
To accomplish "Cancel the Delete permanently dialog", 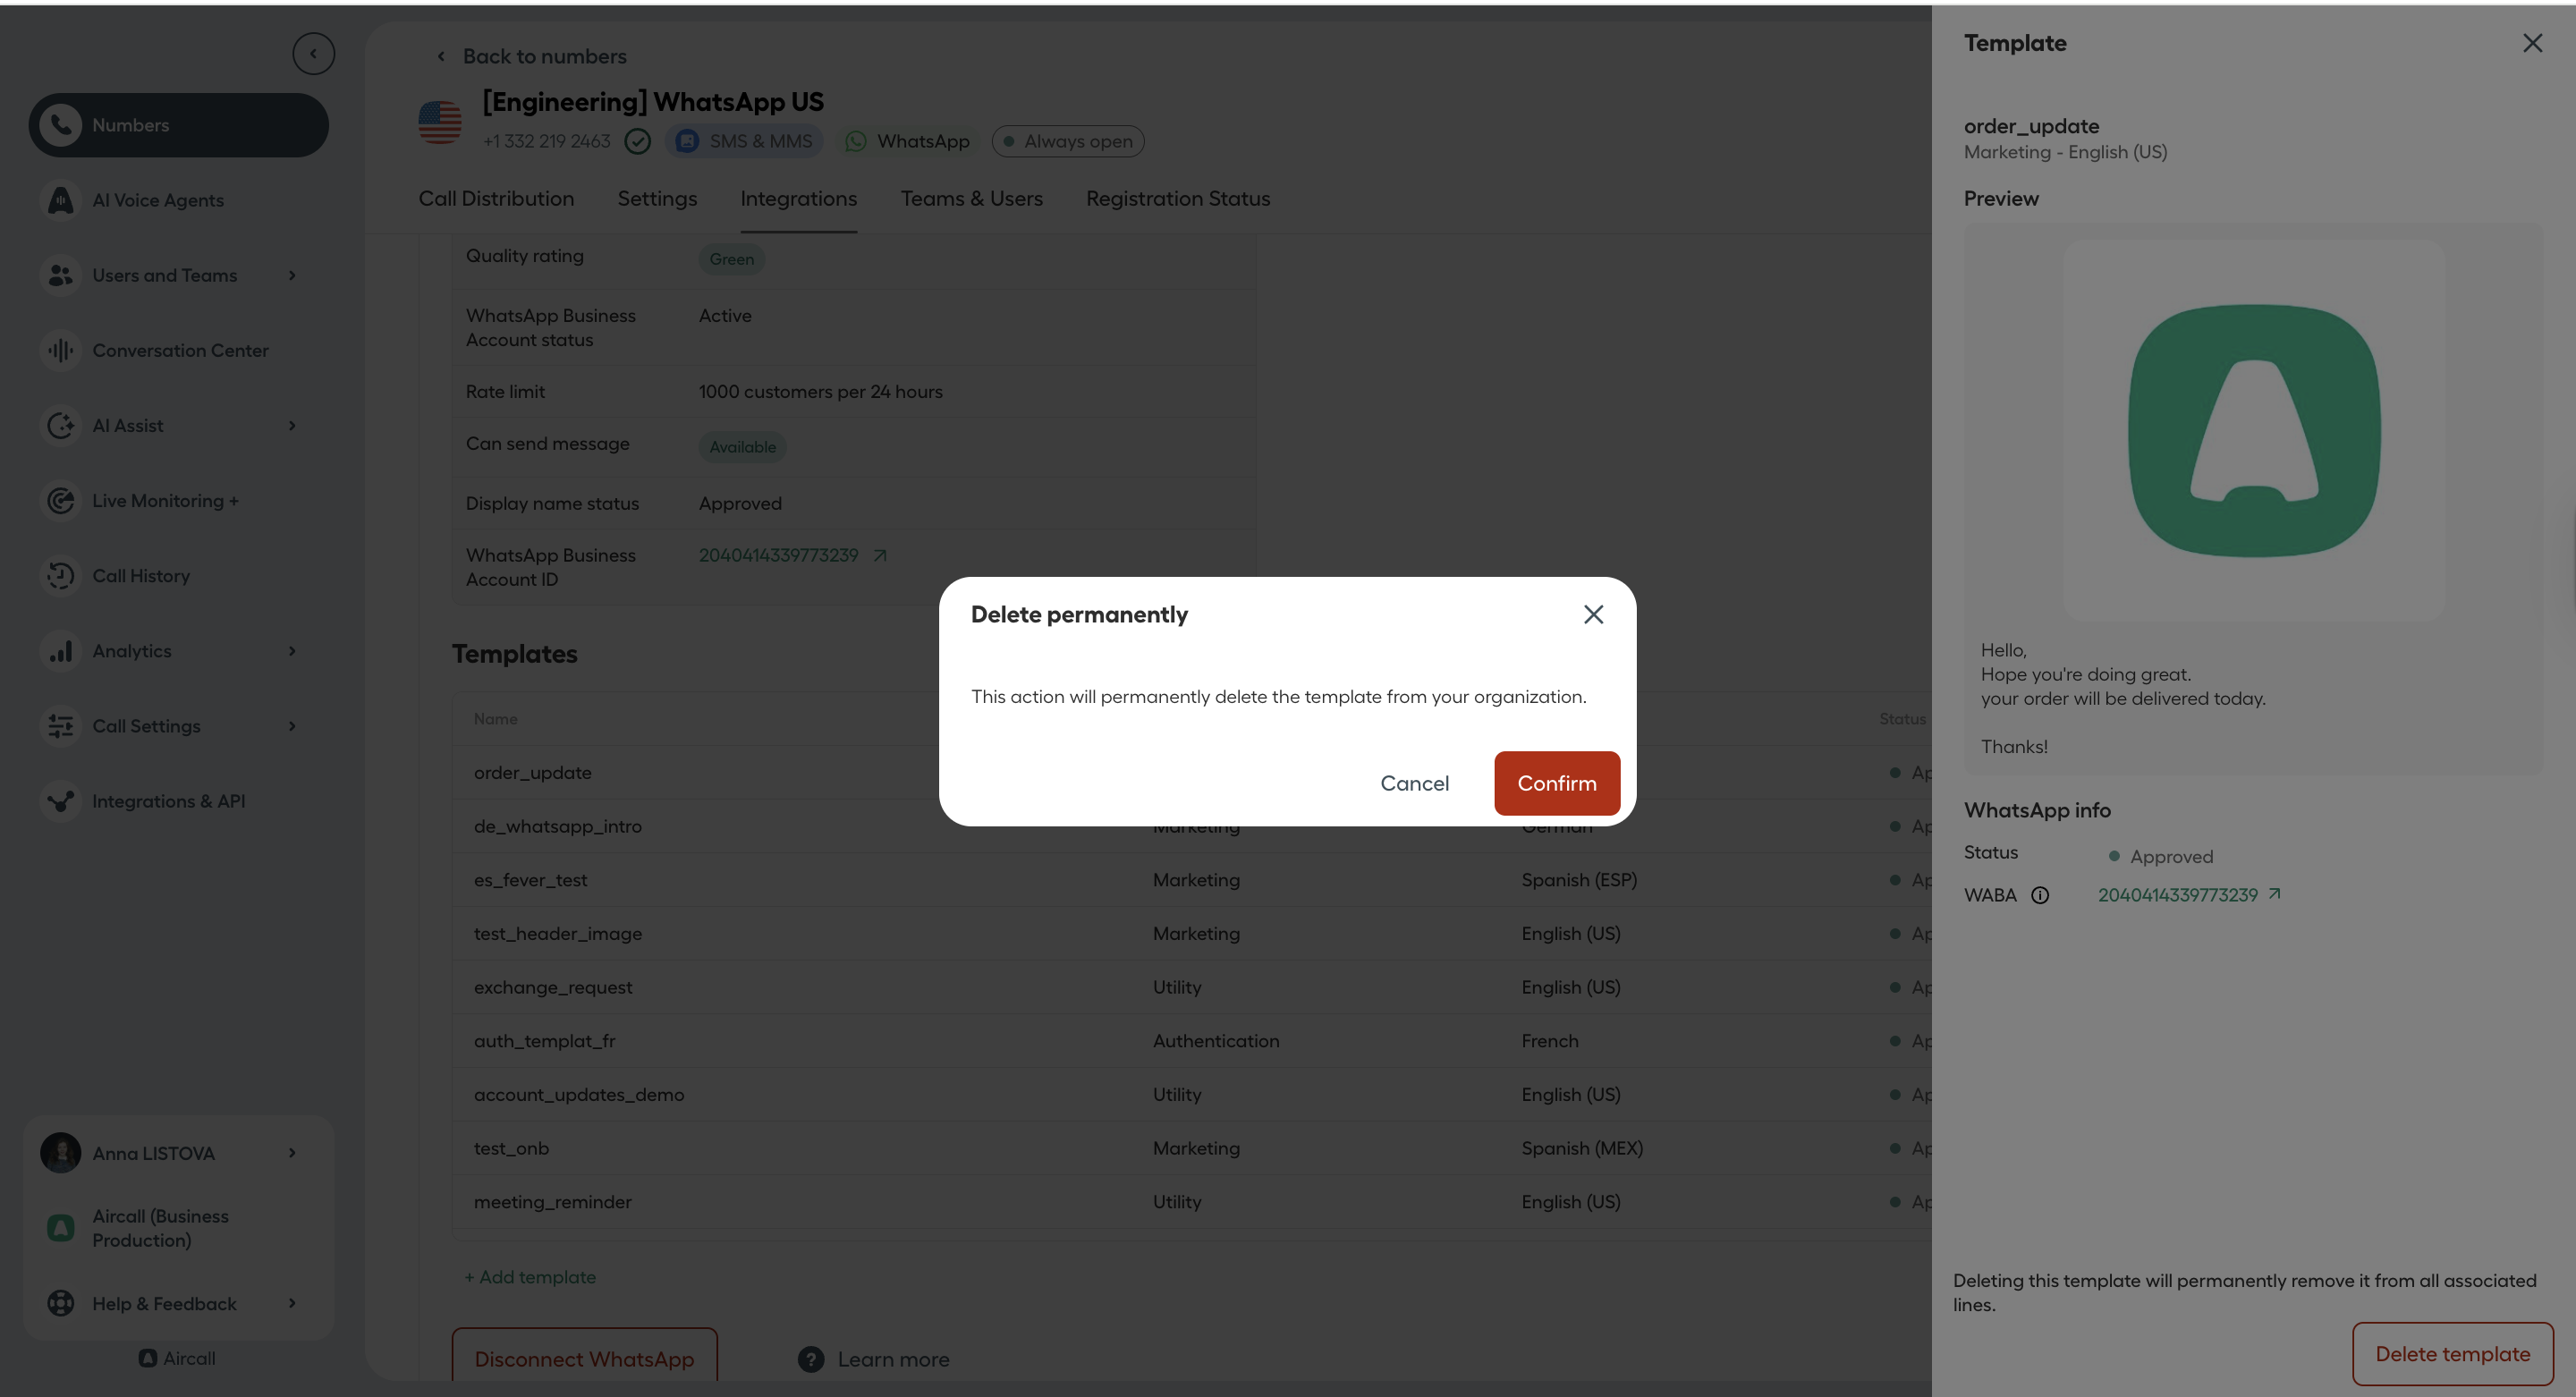I will point(1414,783).
